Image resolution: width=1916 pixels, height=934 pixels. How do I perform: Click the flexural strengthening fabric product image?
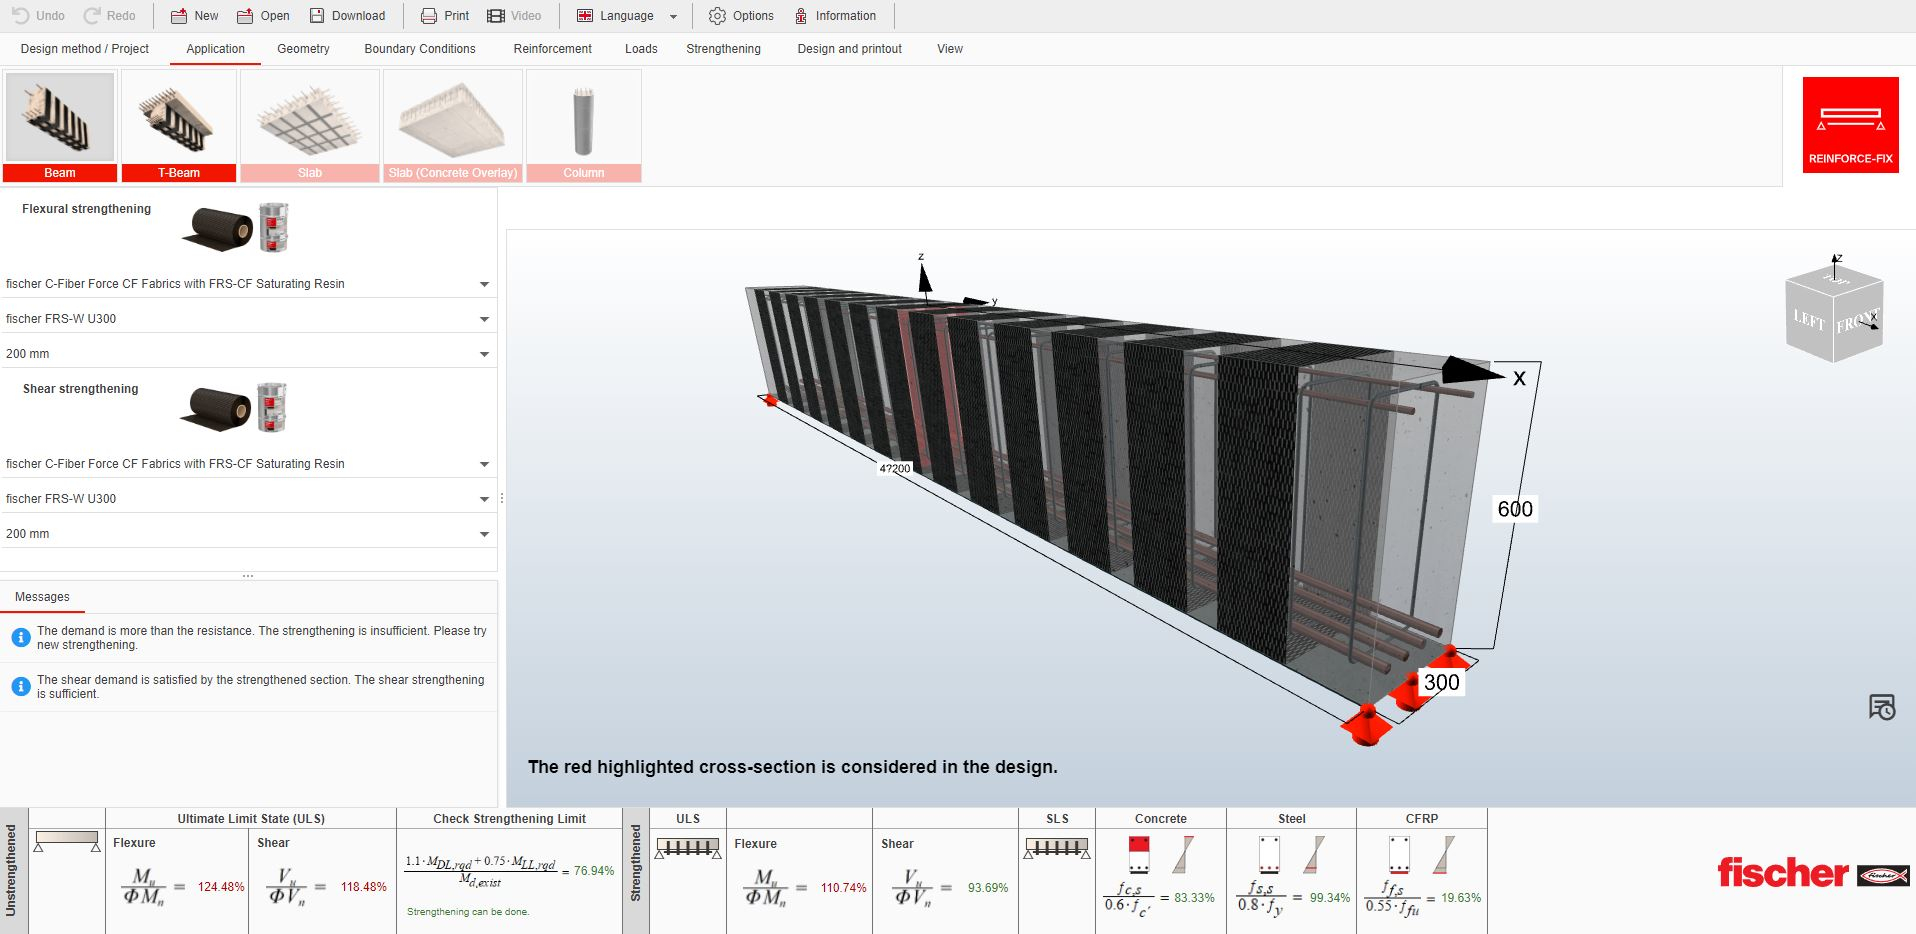[x=236, y=227]
